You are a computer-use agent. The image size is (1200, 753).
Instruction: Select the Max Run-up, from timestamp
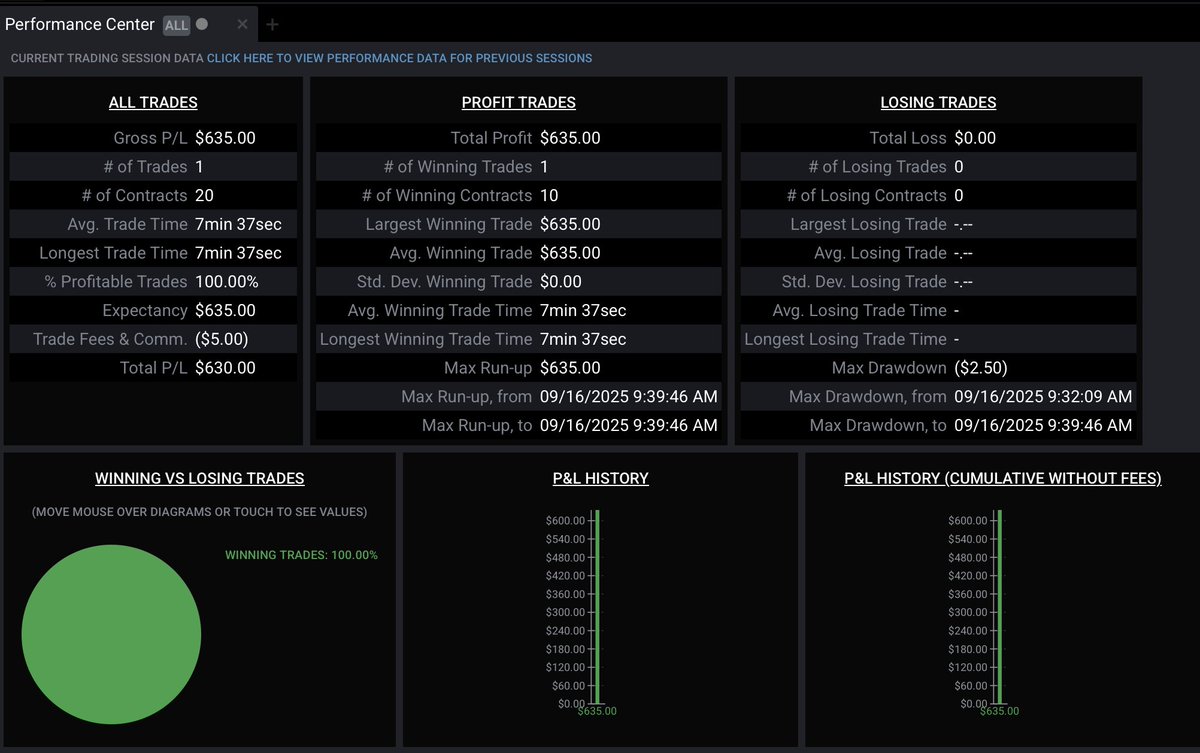click(630, 396)
